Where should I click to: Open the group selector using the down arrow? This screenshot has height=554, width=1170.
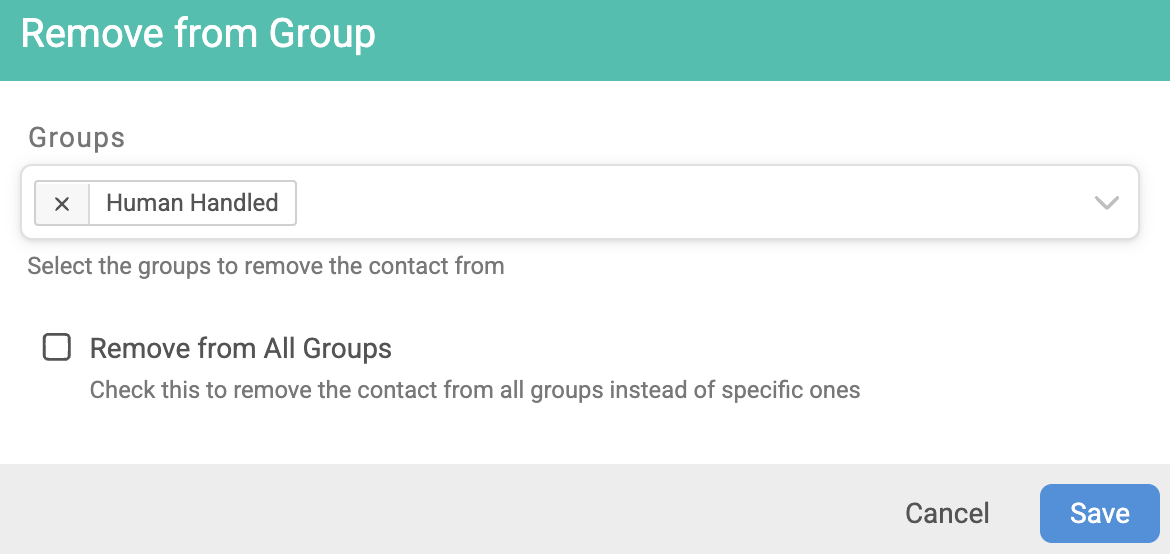1106,203
